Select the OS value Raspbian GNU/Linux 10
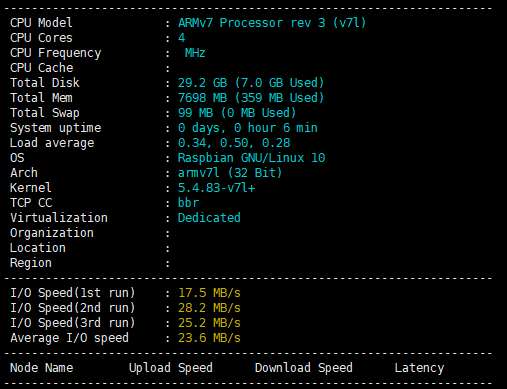 coord(251,158)
